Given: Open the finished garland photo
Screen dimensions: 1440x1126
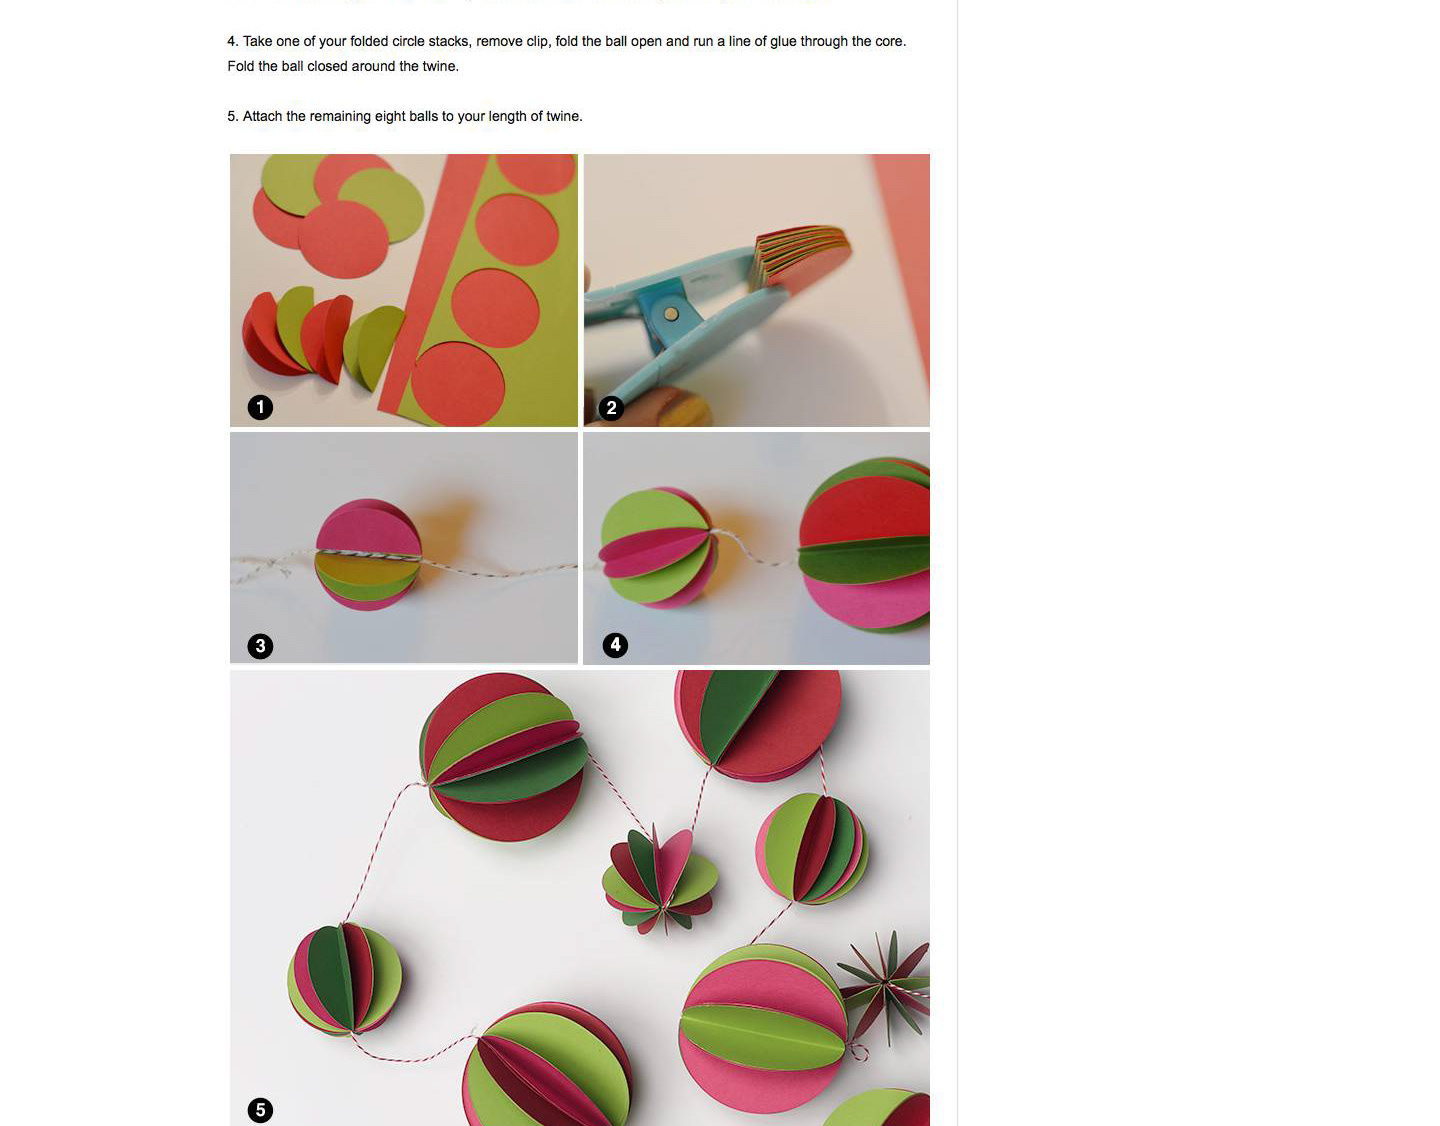Looking at the screenshot, I should (580, 898).
